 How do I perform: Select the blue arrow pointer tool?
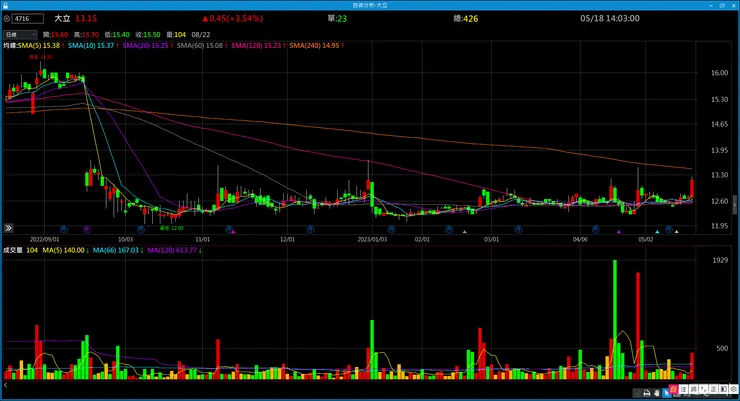tap(666, 393)
